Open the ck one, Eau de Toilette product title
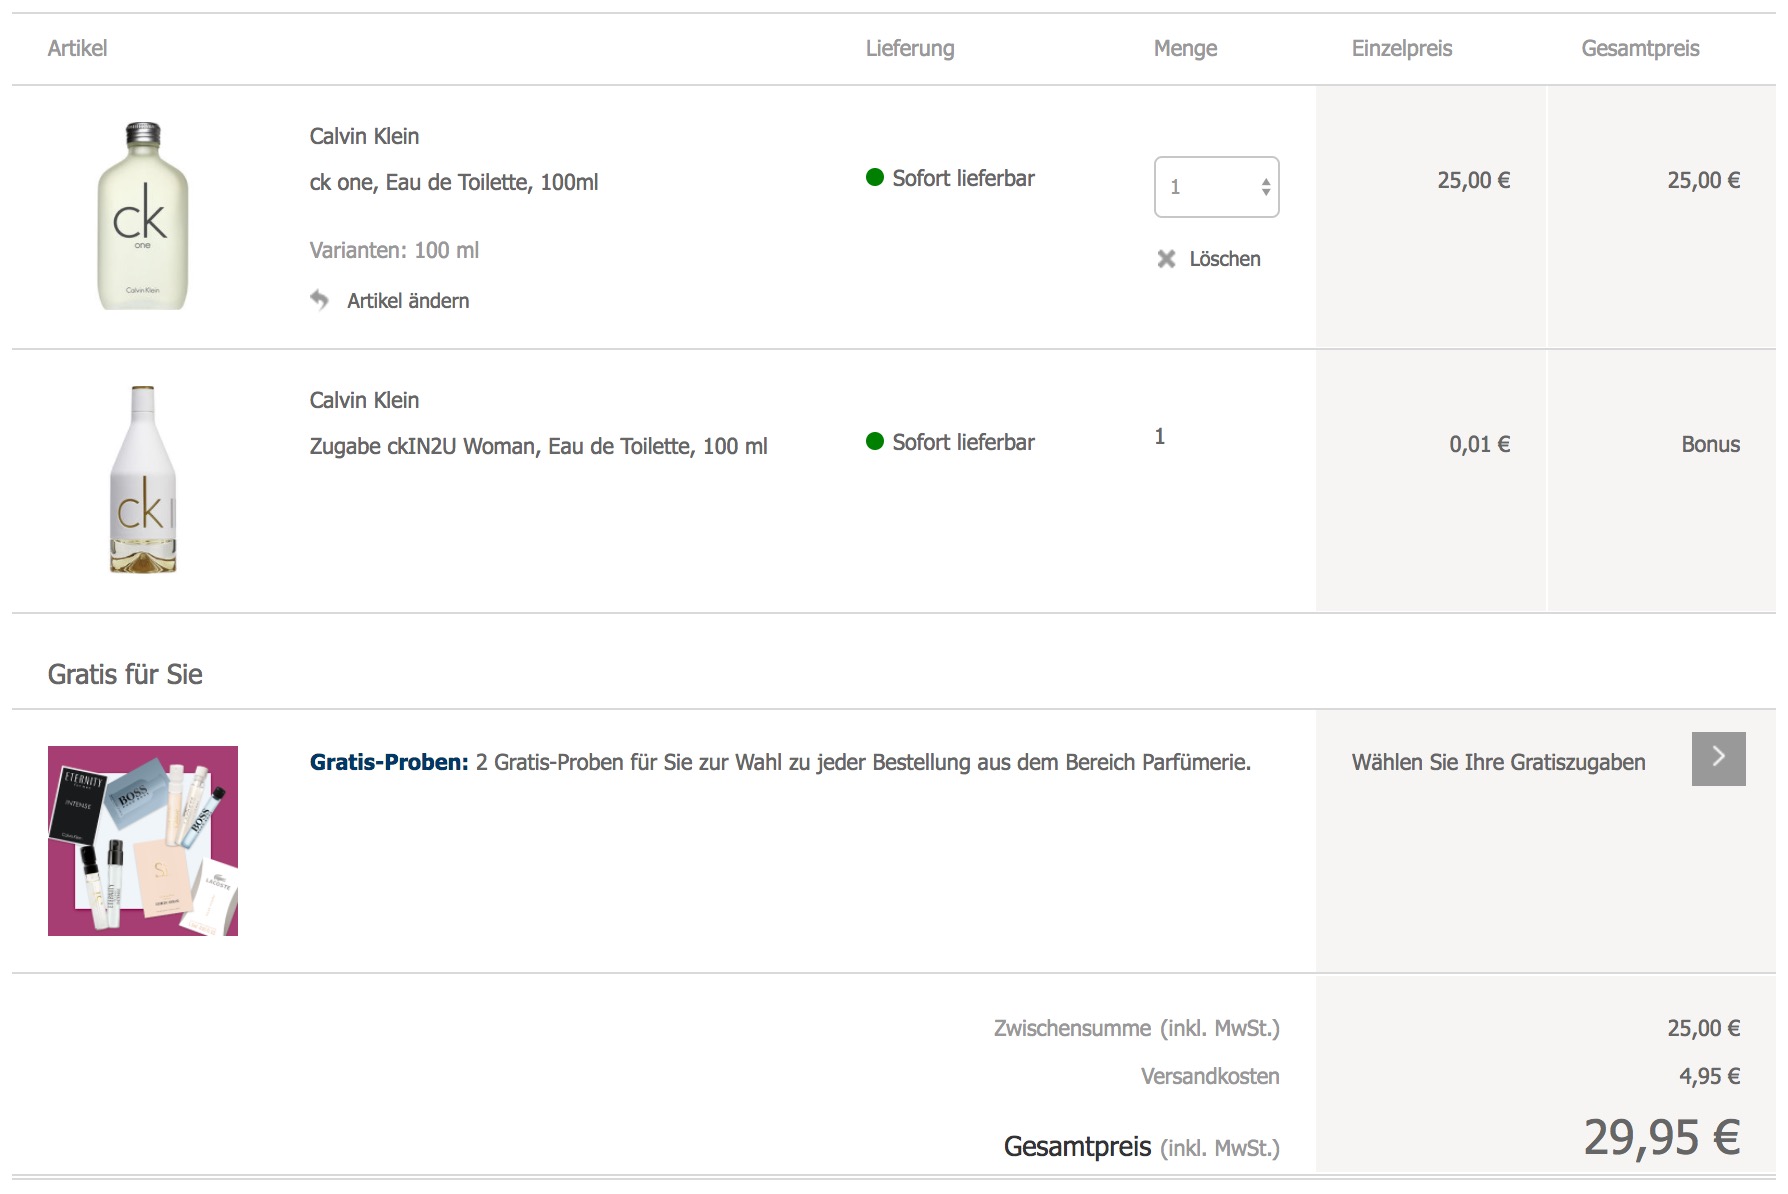The image size is (1788, 1194). tap(454, 182)
